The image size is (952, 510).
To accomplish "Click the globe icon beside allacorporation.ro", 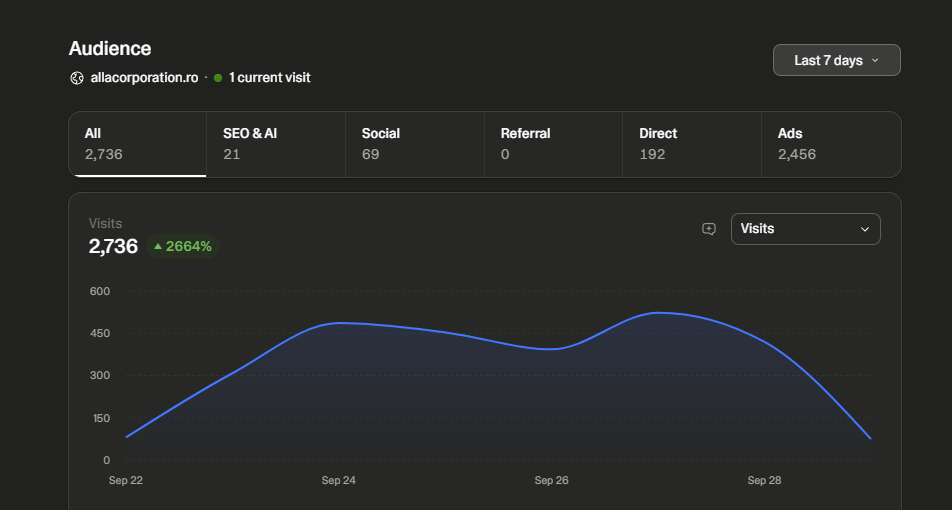I will (x=76, y=78).
